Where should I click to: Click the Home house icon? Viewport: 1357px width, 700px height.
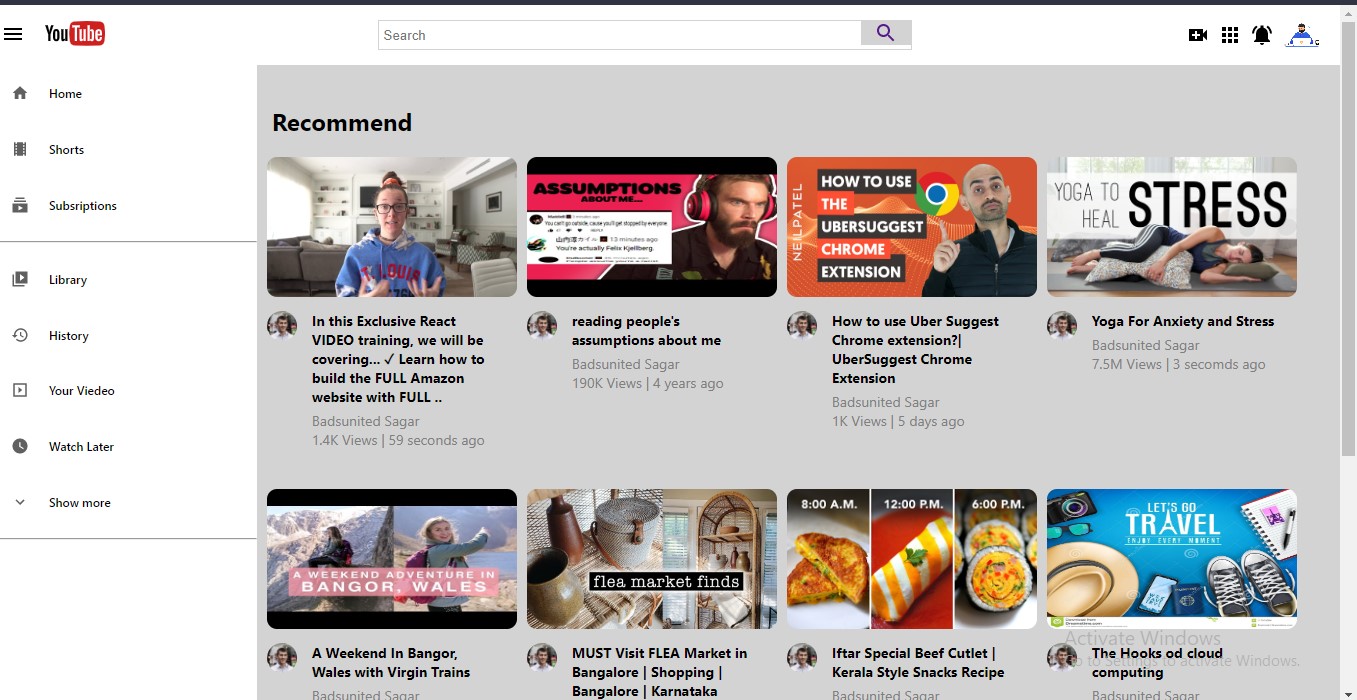[x=20, y=93]
